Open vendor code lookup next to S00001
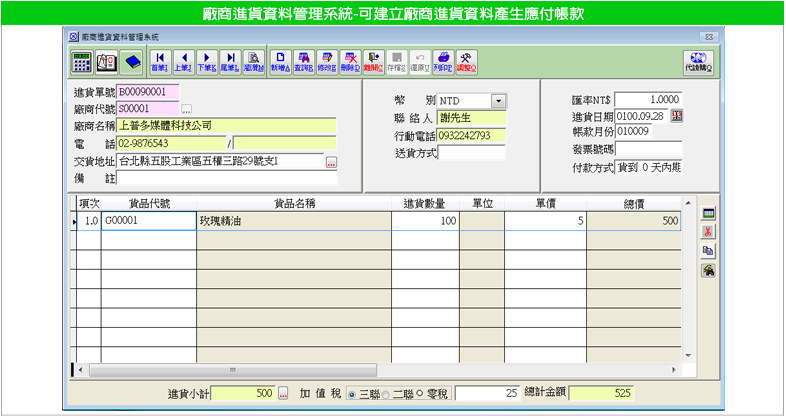The width and height of the screenshot is (786, 419). point(186,108)
